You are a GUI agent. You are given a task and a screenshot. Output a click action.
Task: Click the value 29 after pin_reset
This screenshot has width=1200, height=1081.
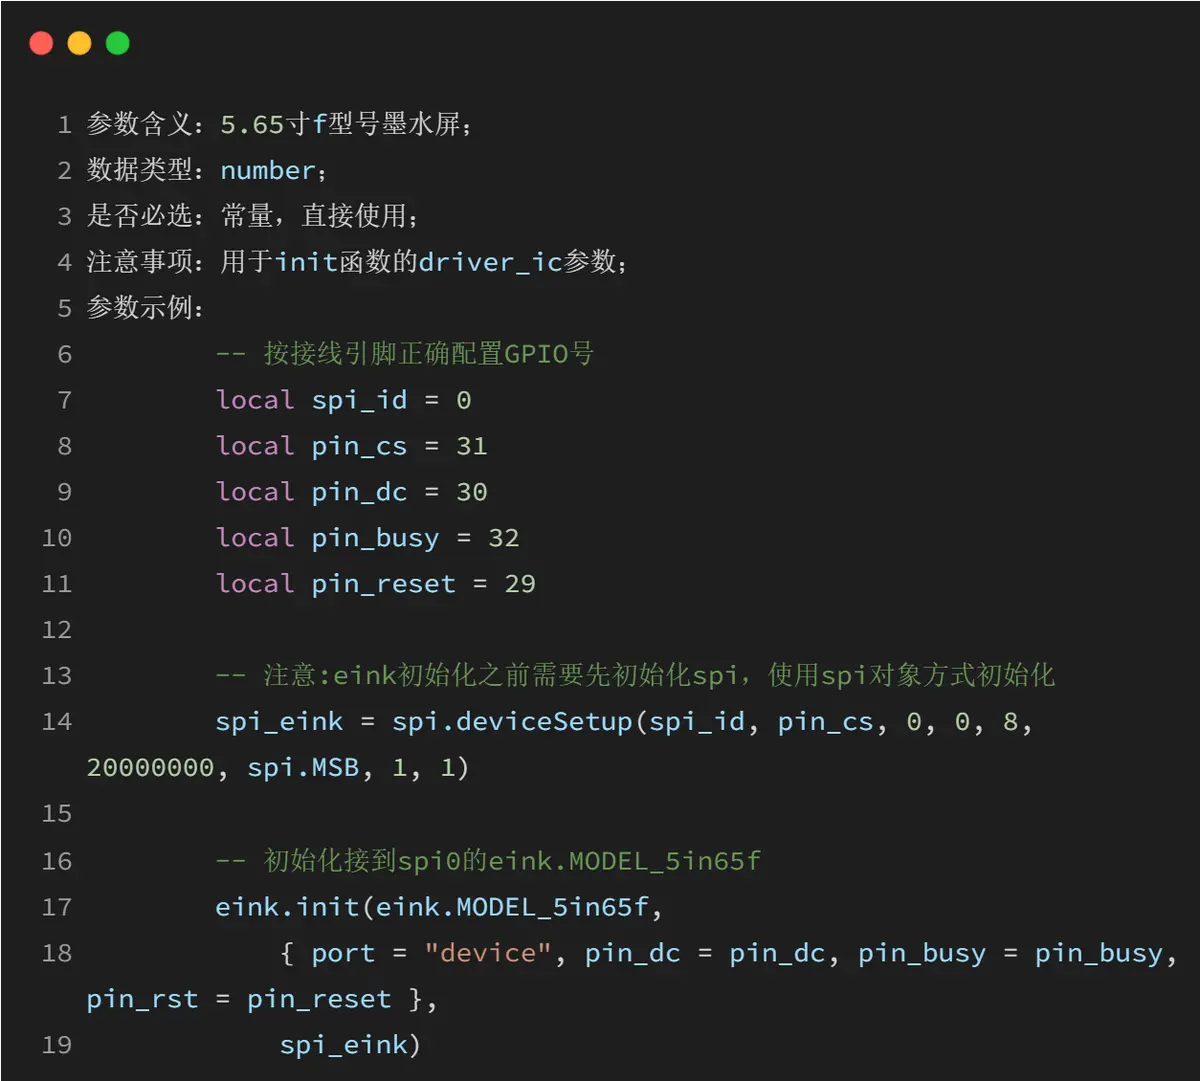click(x=520, y=584)
